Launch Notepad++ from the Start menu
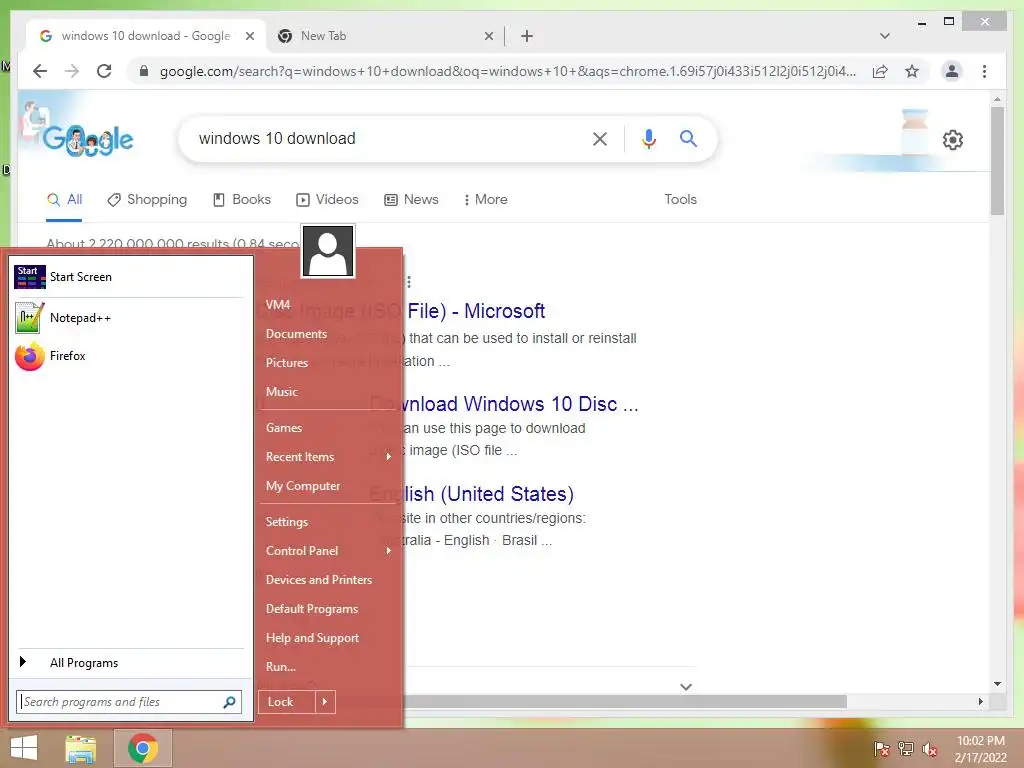Viewport: 1024px width, 768px height. pyautogui.click(x=129, y=318)
